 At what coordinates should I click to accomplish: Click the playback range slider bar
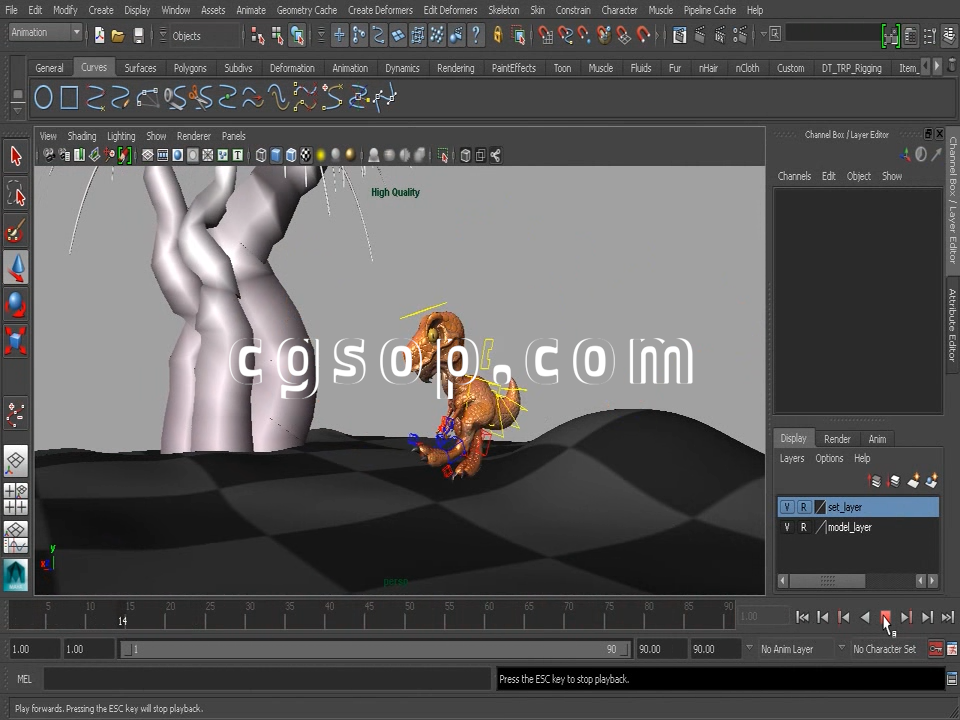370,649
